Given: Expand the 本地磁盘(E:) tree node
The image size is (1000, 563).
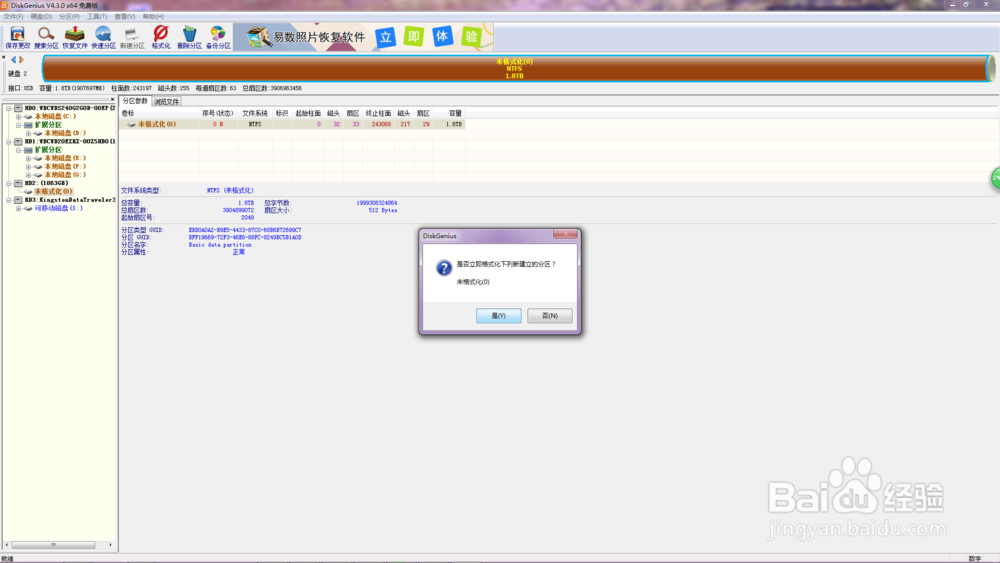Looking at the screenshot, I should (x=28, y=158).
